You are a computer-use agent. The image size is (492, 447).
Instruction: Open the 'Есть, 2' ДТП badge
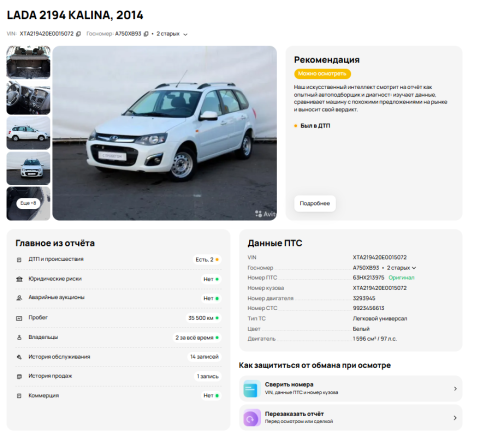point(207,260)
